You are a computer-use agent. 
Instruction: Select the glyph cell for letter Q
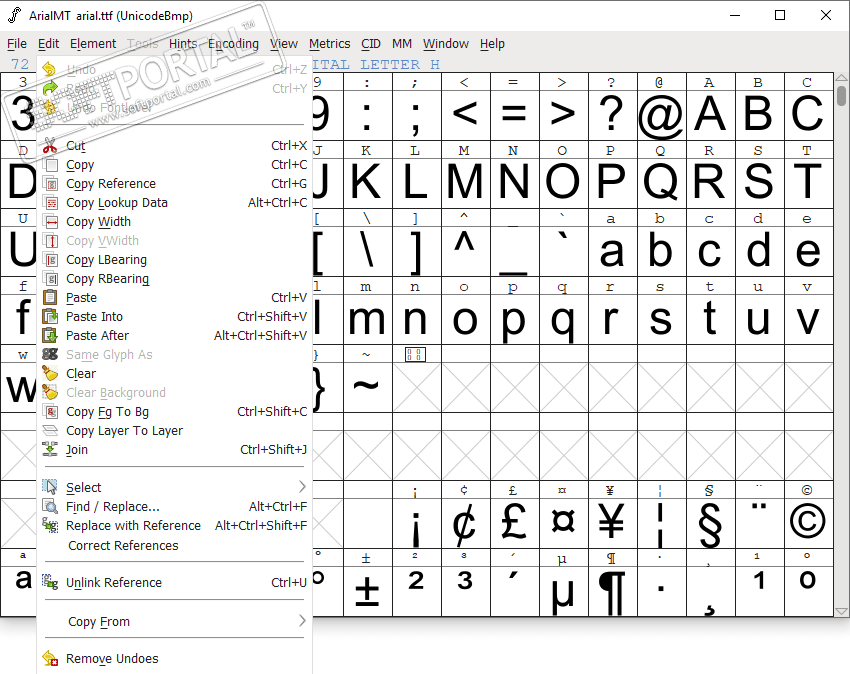pos(661,183)
